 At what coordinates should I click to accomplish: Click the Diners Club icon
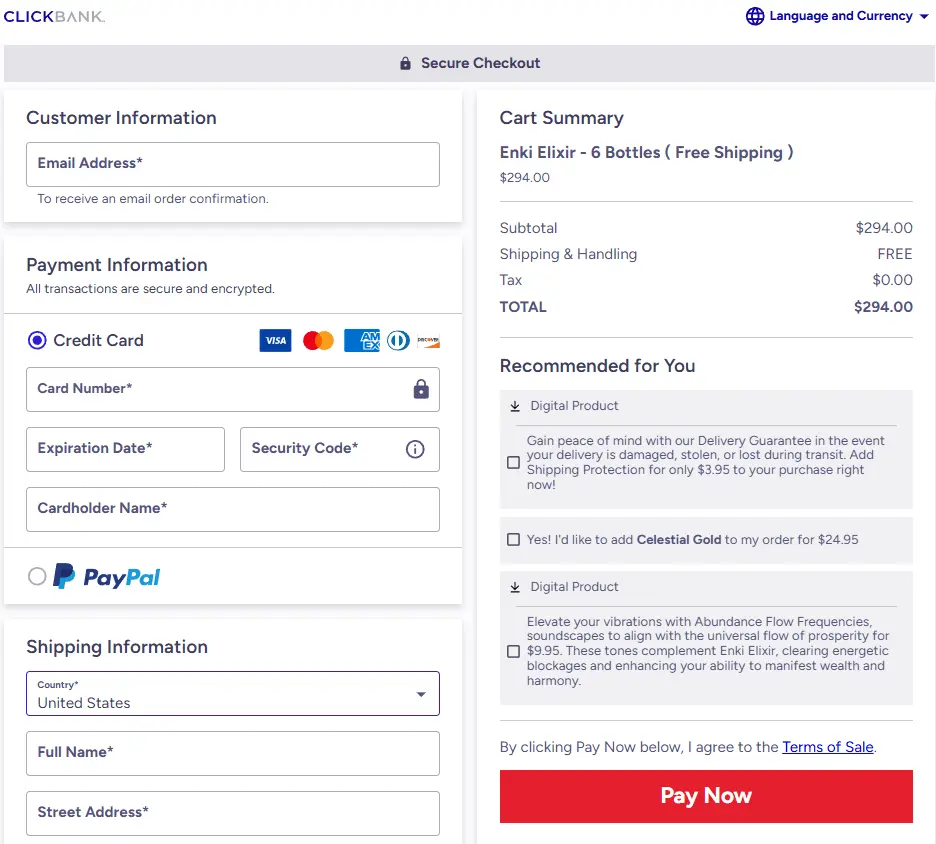(x=396, y=340)
